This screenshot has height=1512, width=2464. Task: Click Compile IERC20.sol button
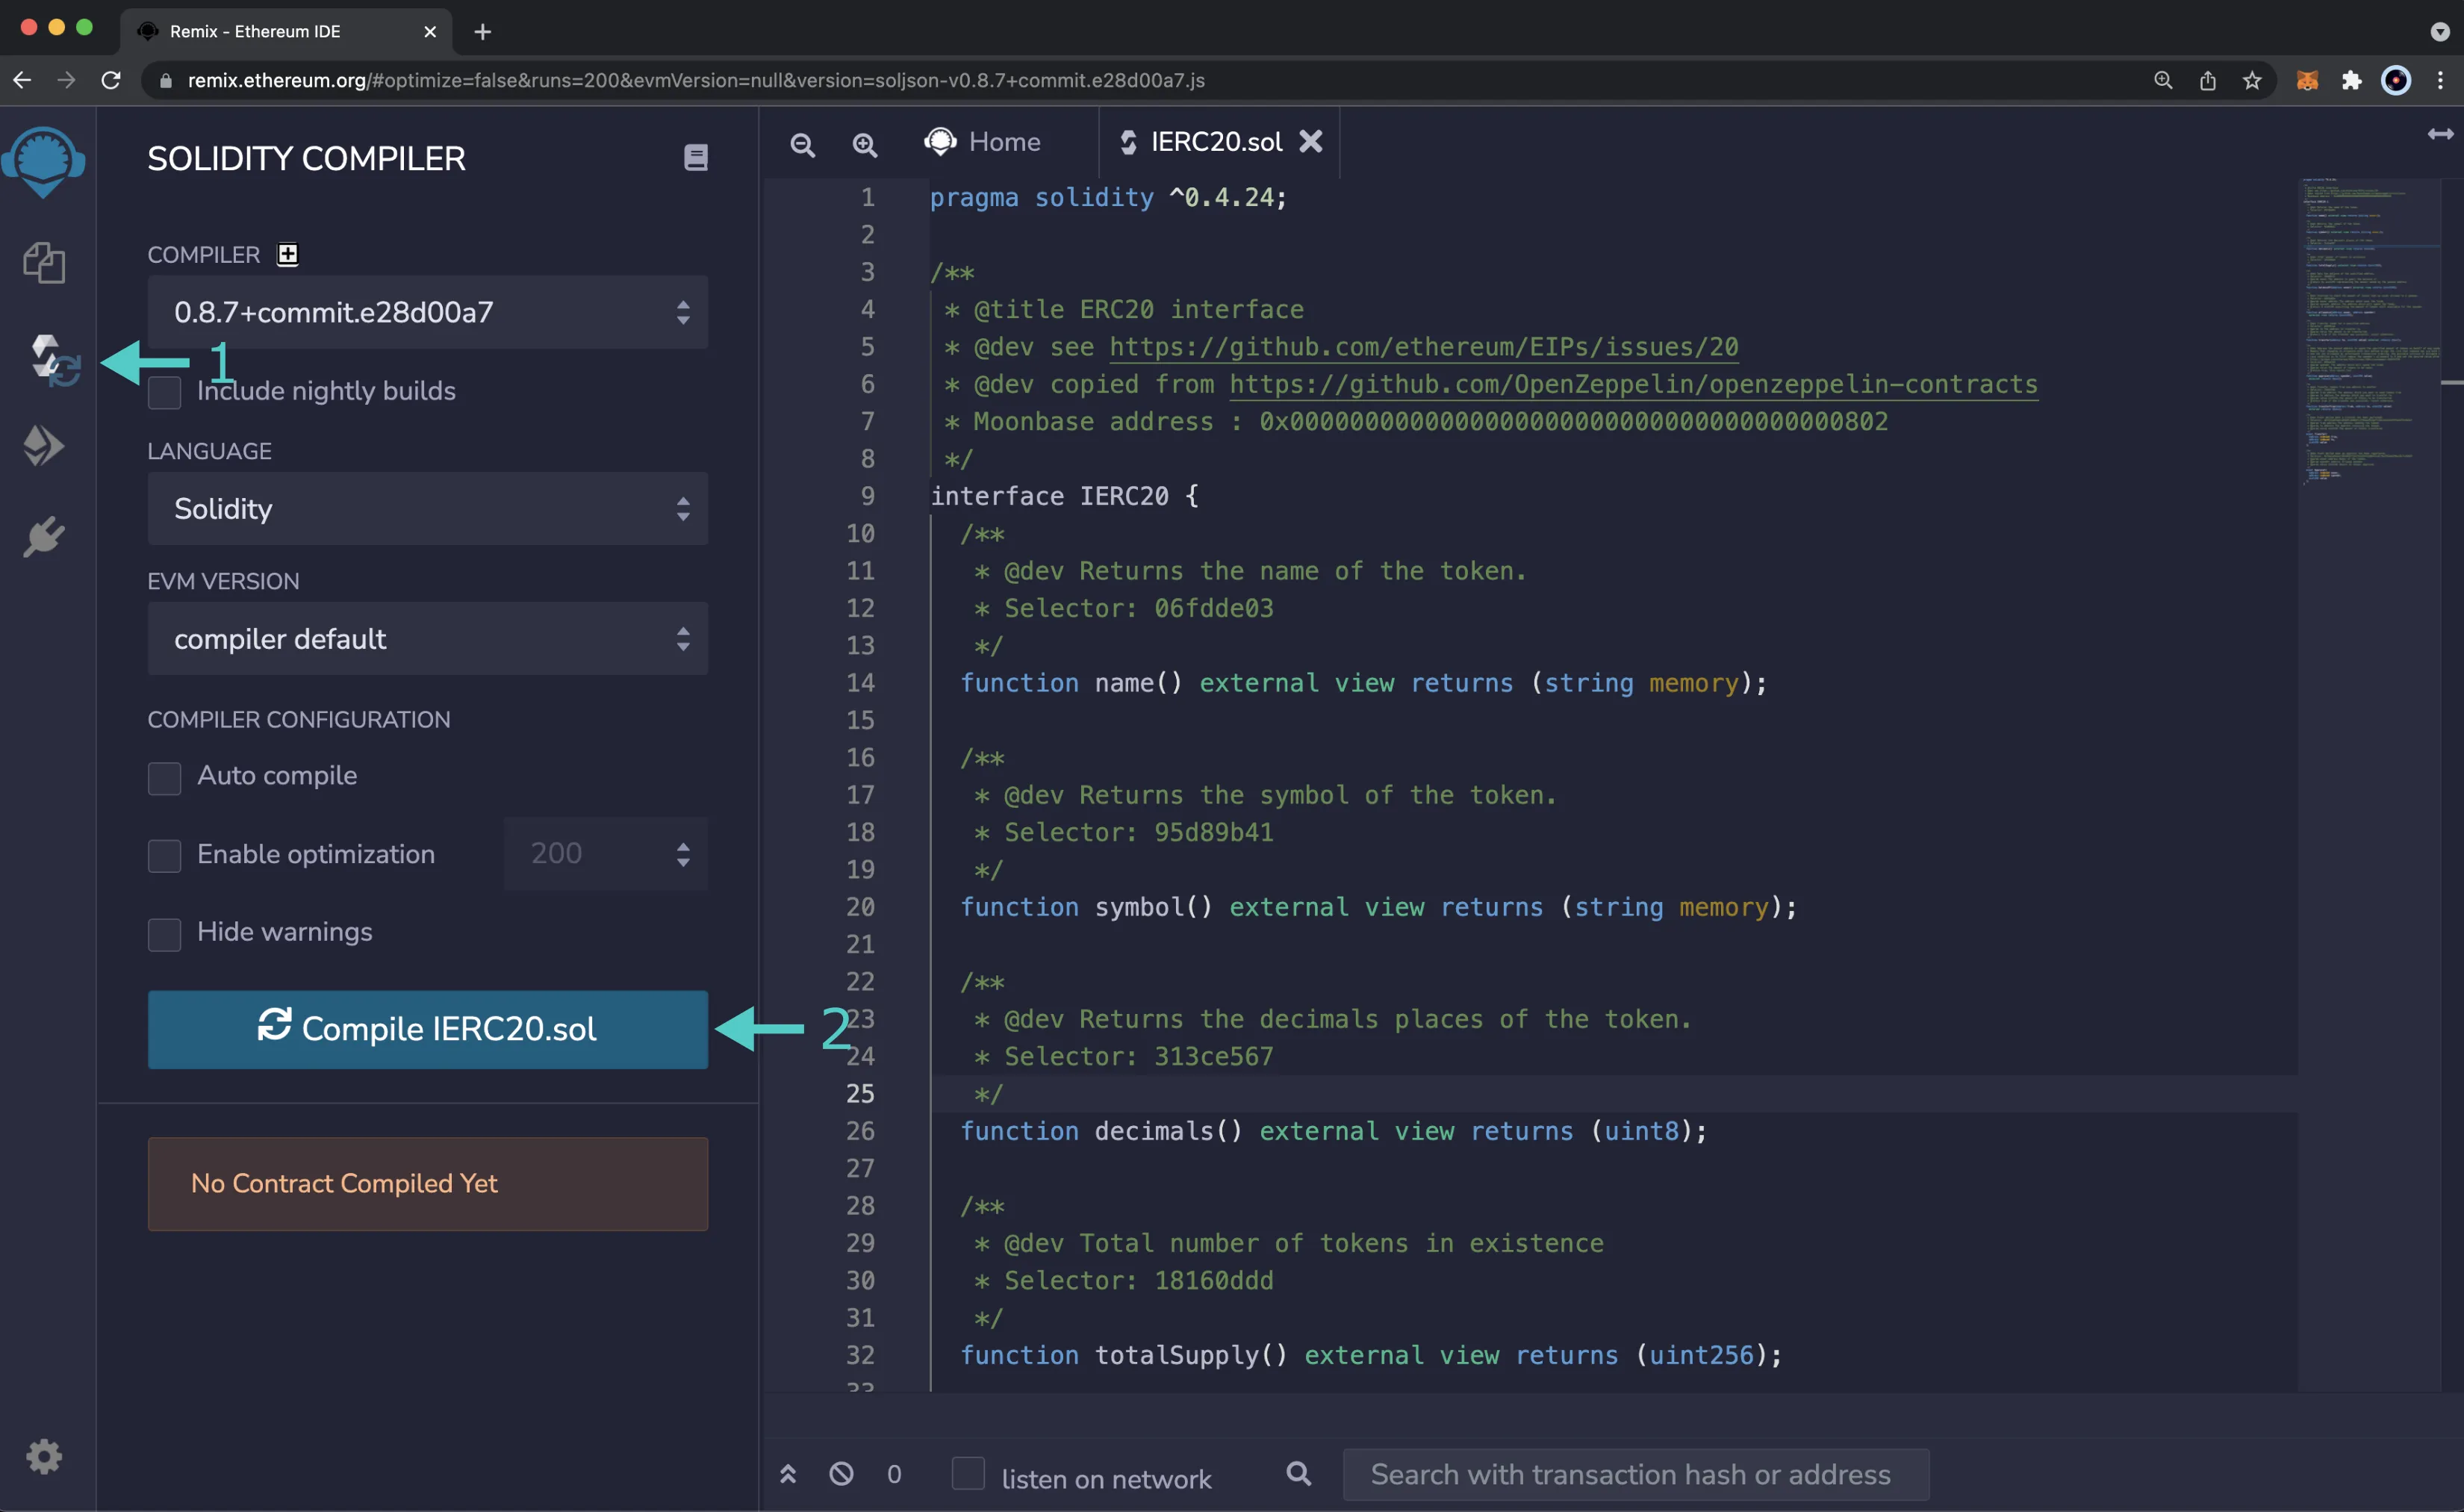click(x=428, y=1029)
